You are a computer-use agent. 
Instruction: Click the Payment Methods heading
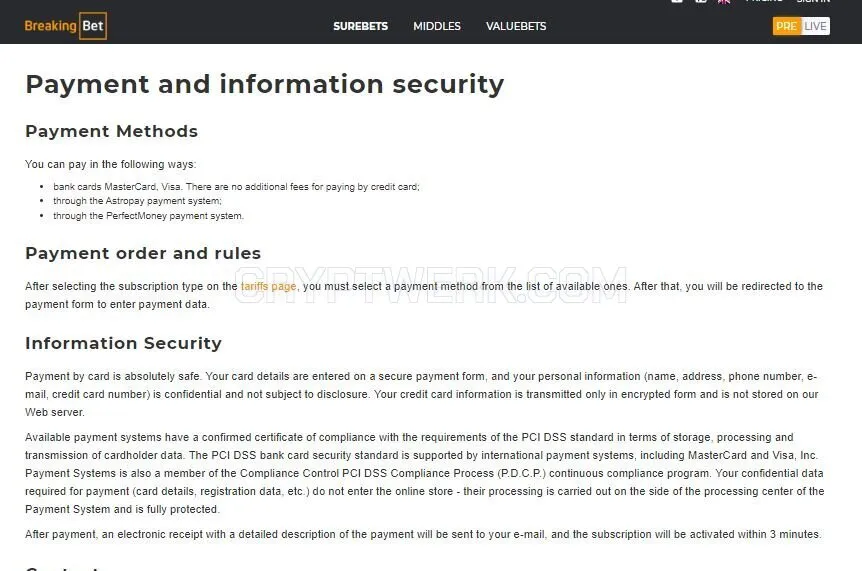point(112,131)
